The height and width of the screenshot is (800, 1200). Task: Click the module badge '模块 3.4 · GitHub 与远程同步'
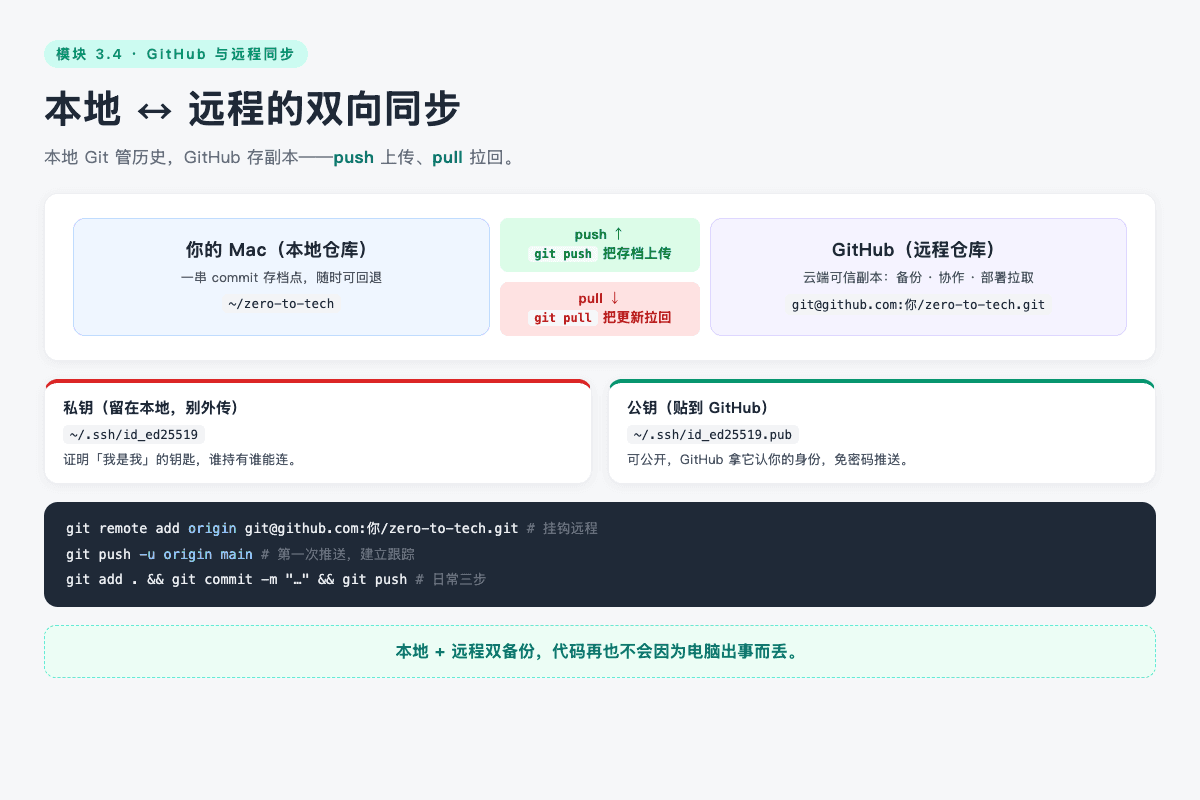tap(175, 54)
